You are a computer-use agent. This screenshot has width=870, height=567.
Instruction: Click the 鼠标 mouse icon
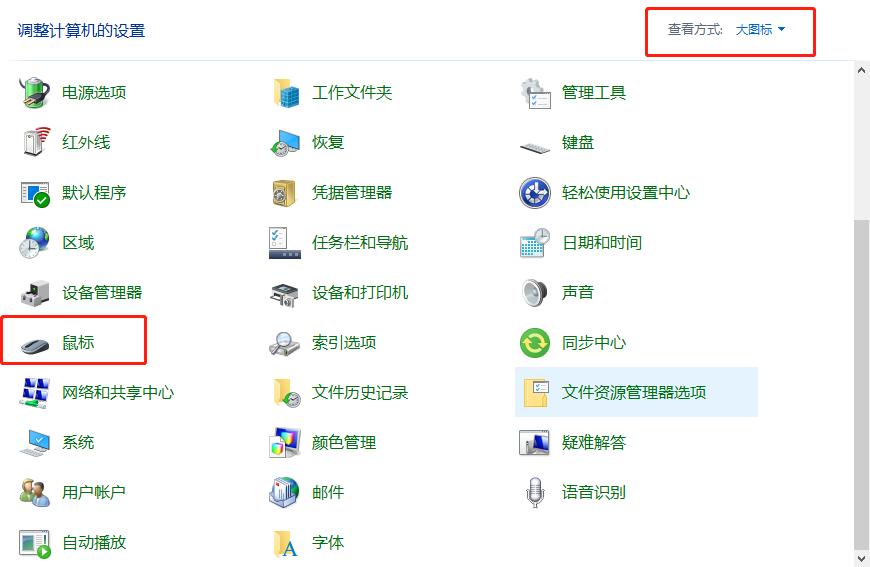(35, 345)
